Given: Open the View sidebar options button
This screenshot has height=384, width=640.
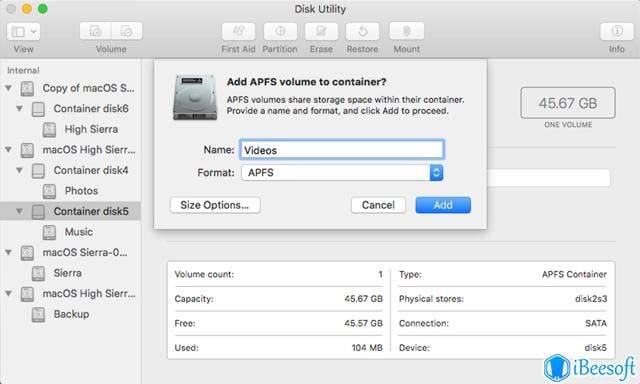Looking at the screenshot, I should (x=24, y=31).
